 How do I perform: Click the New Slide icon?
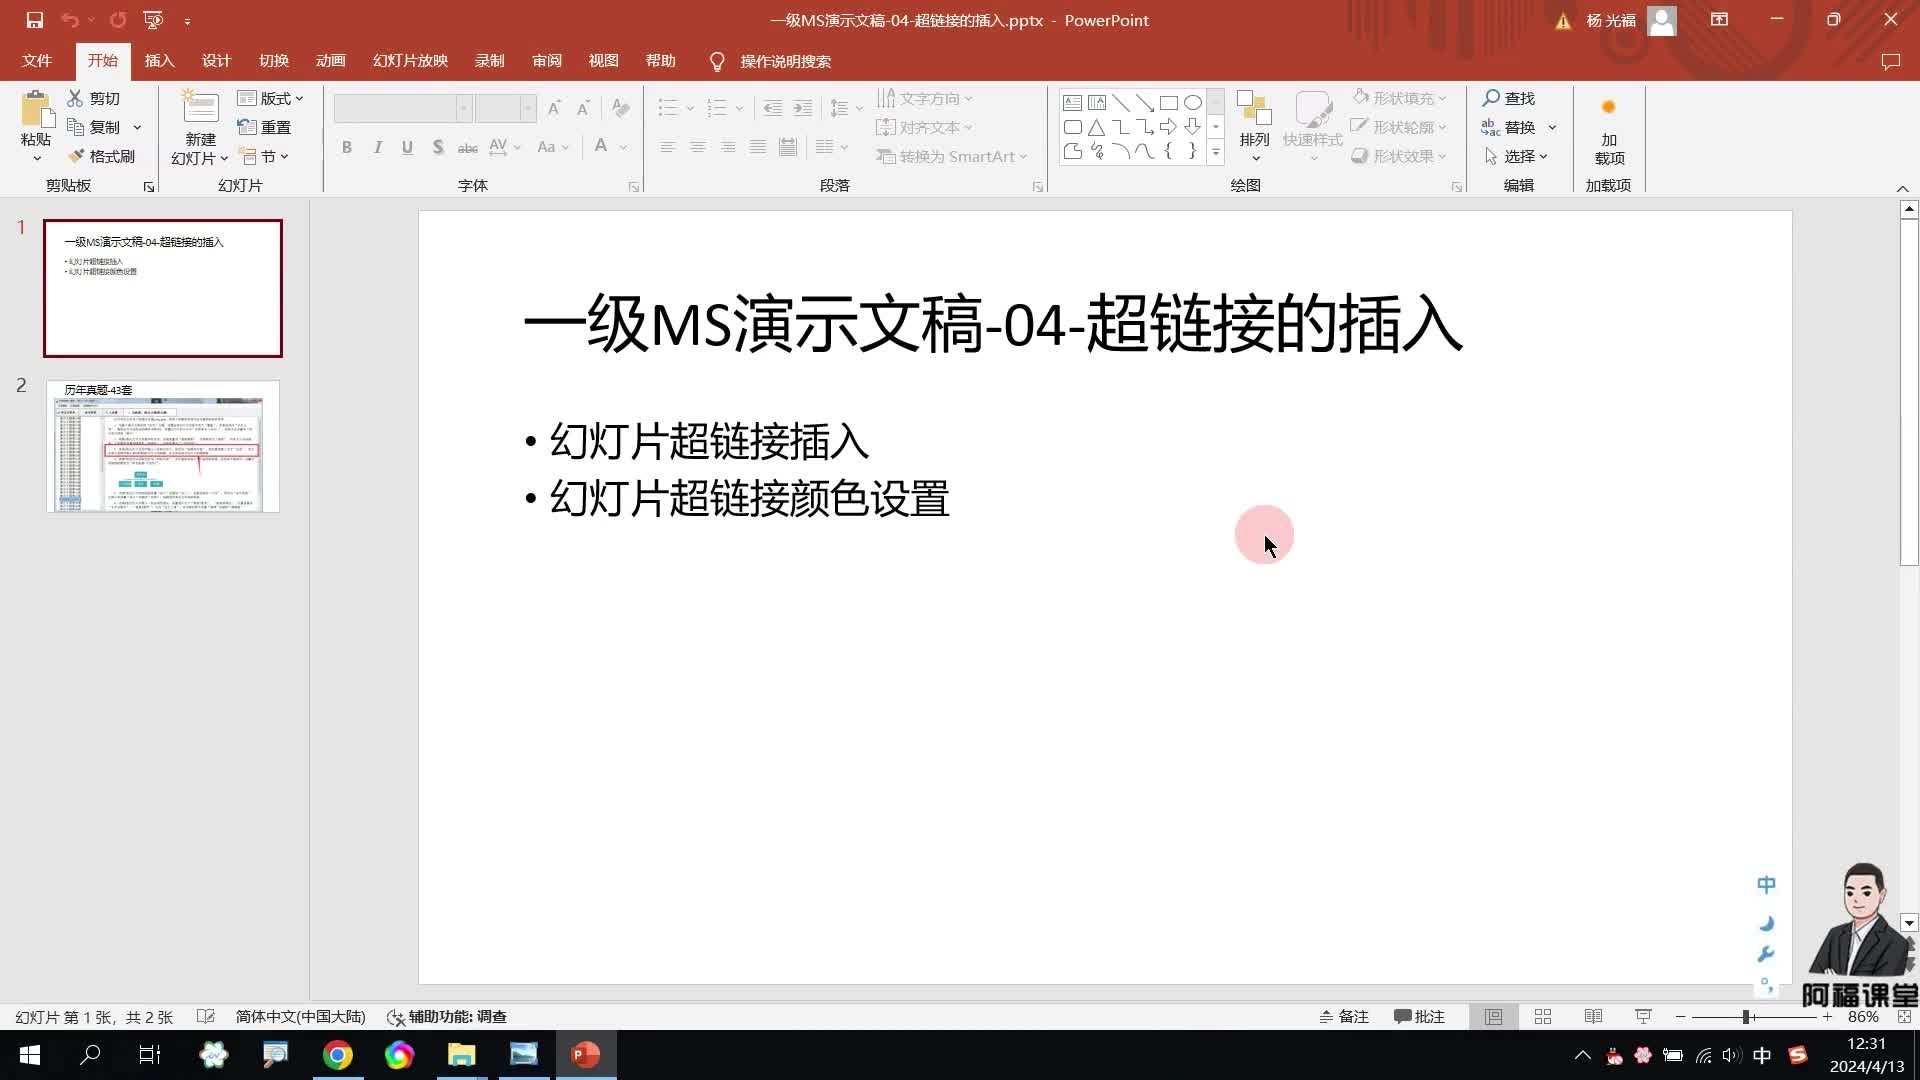(200, 108)
